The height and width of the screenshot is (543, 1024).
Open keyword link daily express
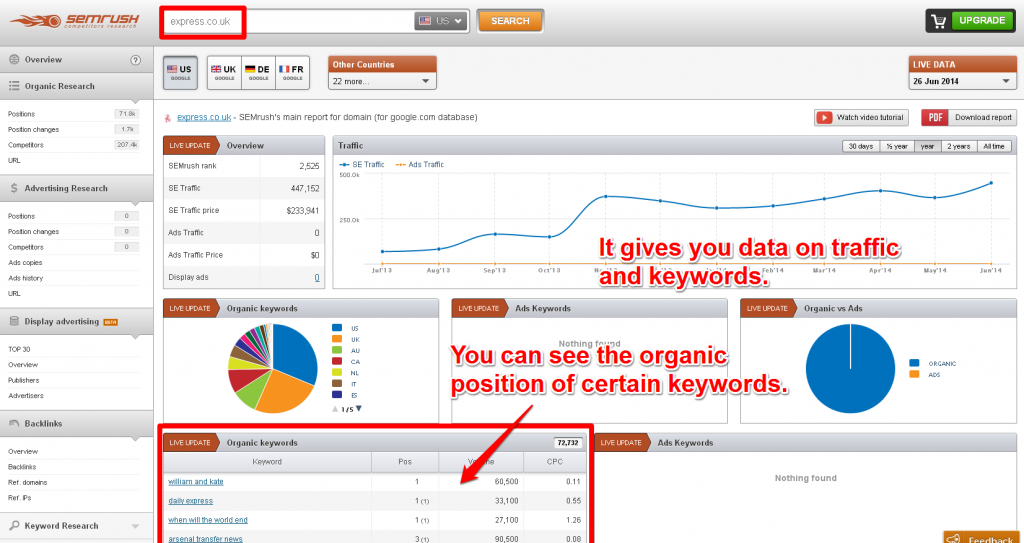coord(191,501)
